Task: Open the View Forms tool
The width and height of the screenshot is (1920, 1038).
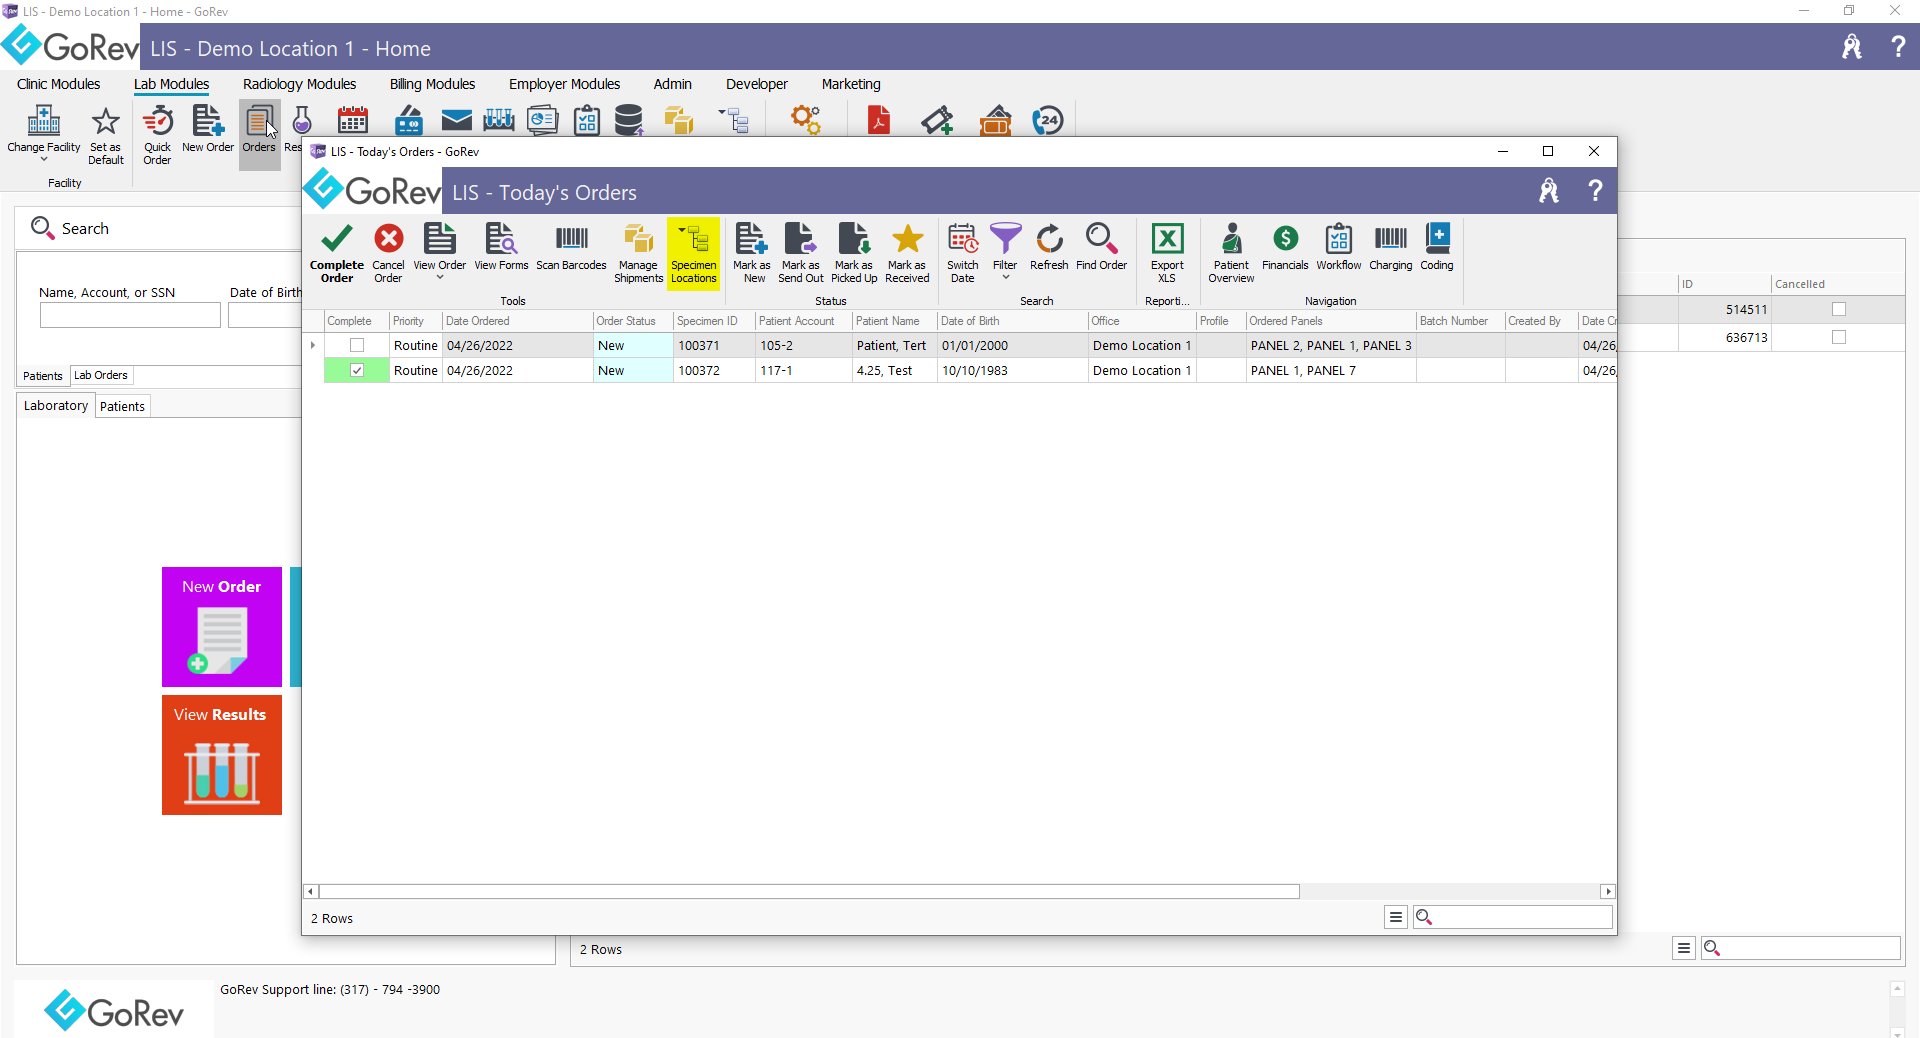Action: coord(501,247)
